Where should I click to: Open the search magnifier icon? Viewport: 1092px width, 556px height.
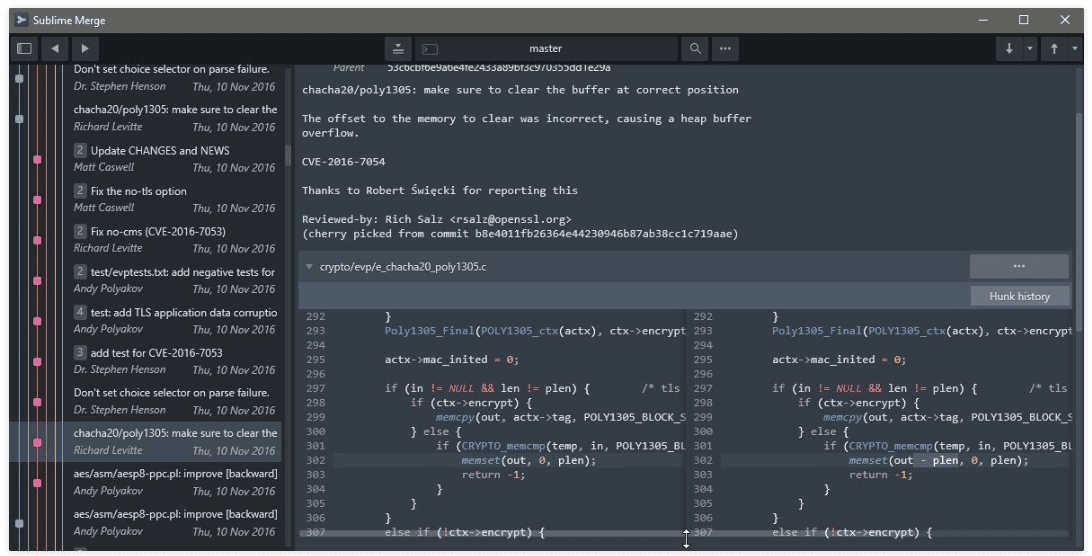pyautogui.click(x=695, y=49)
